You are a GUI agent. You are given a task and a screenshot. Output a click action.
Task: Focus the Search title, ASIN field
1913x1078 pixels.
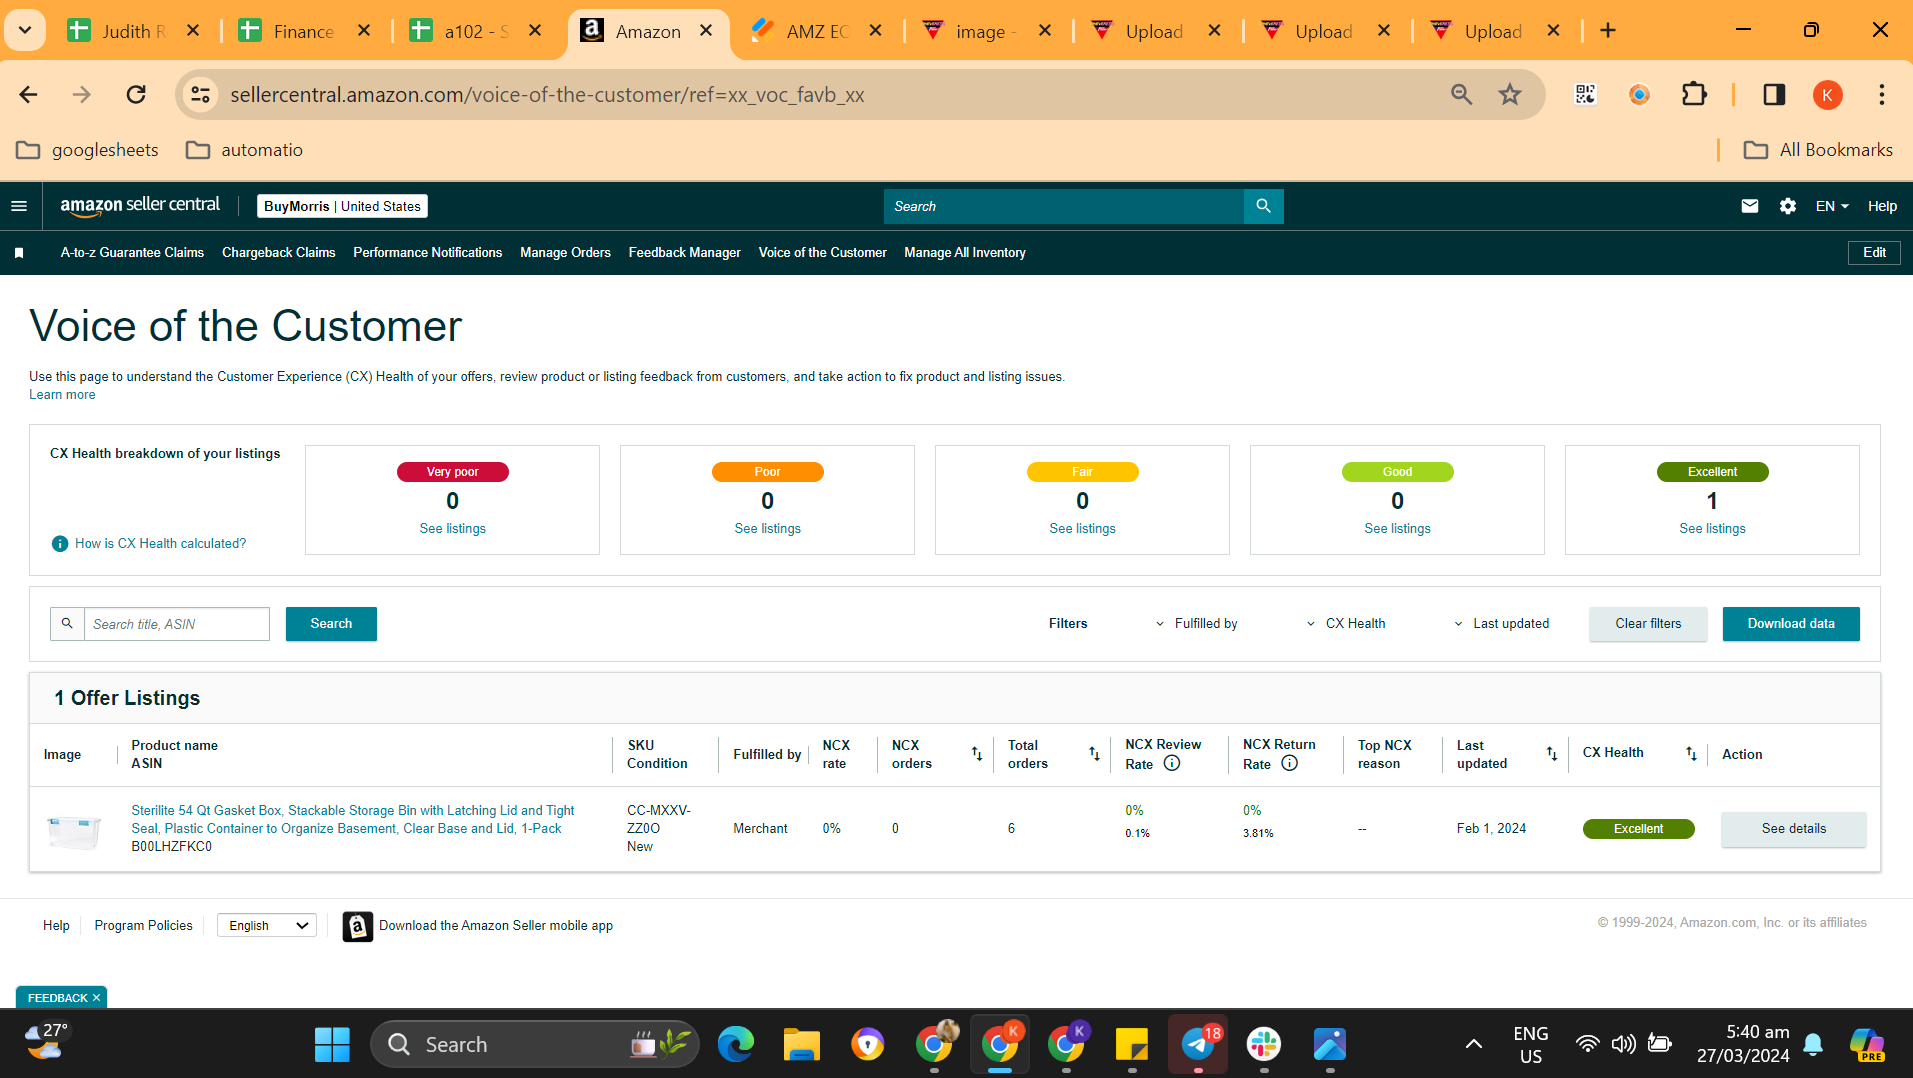click(177, 624)
